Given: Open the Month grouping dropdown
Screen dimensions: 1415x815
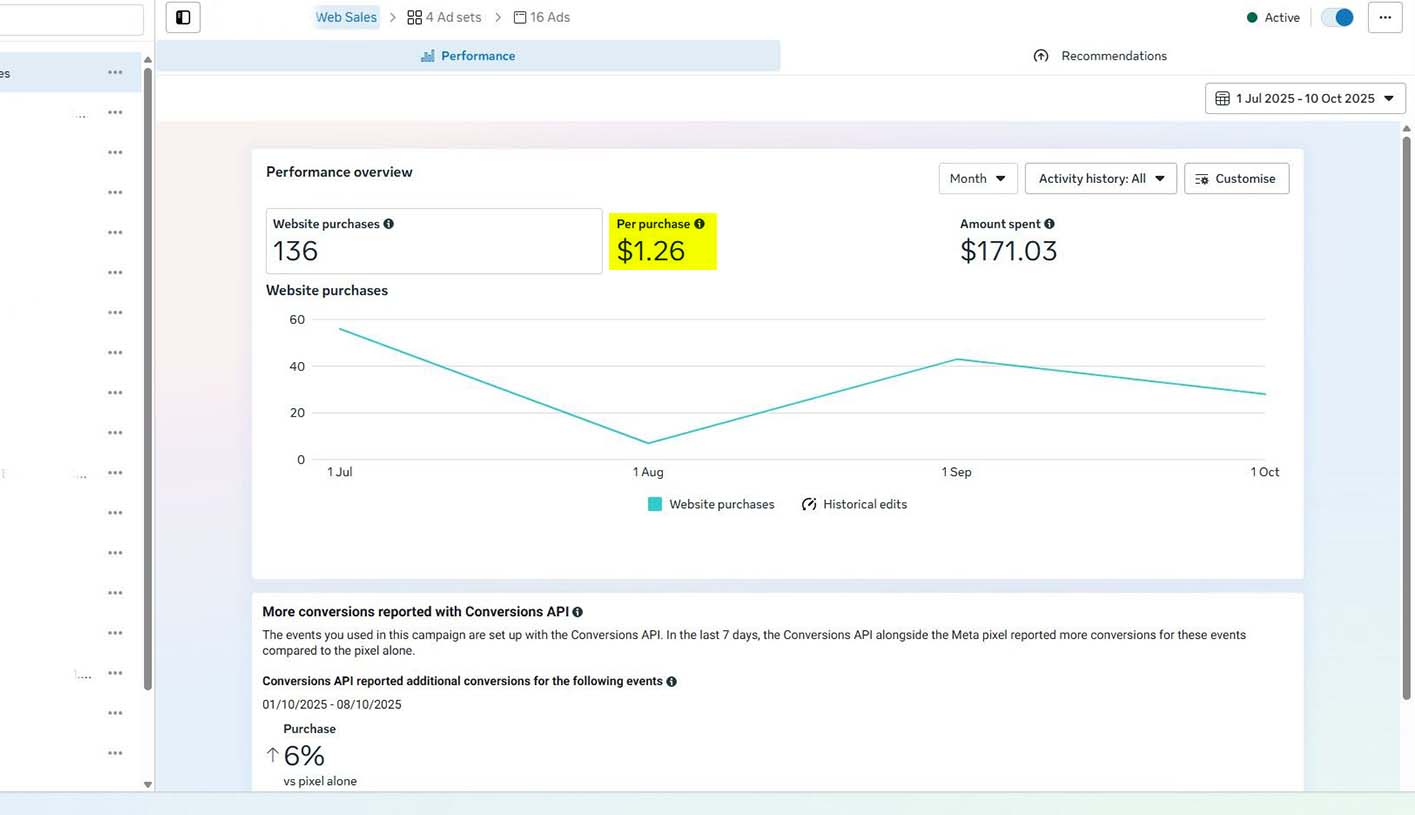Looking at the screenshot, I should (x=977, y=179).
